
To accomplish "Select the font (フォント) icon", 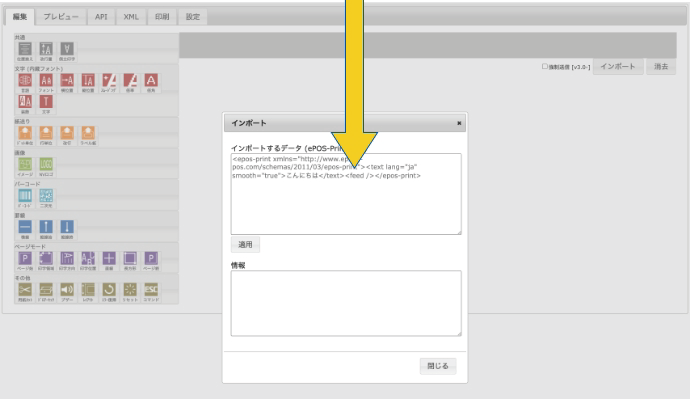I will point(46,81).
